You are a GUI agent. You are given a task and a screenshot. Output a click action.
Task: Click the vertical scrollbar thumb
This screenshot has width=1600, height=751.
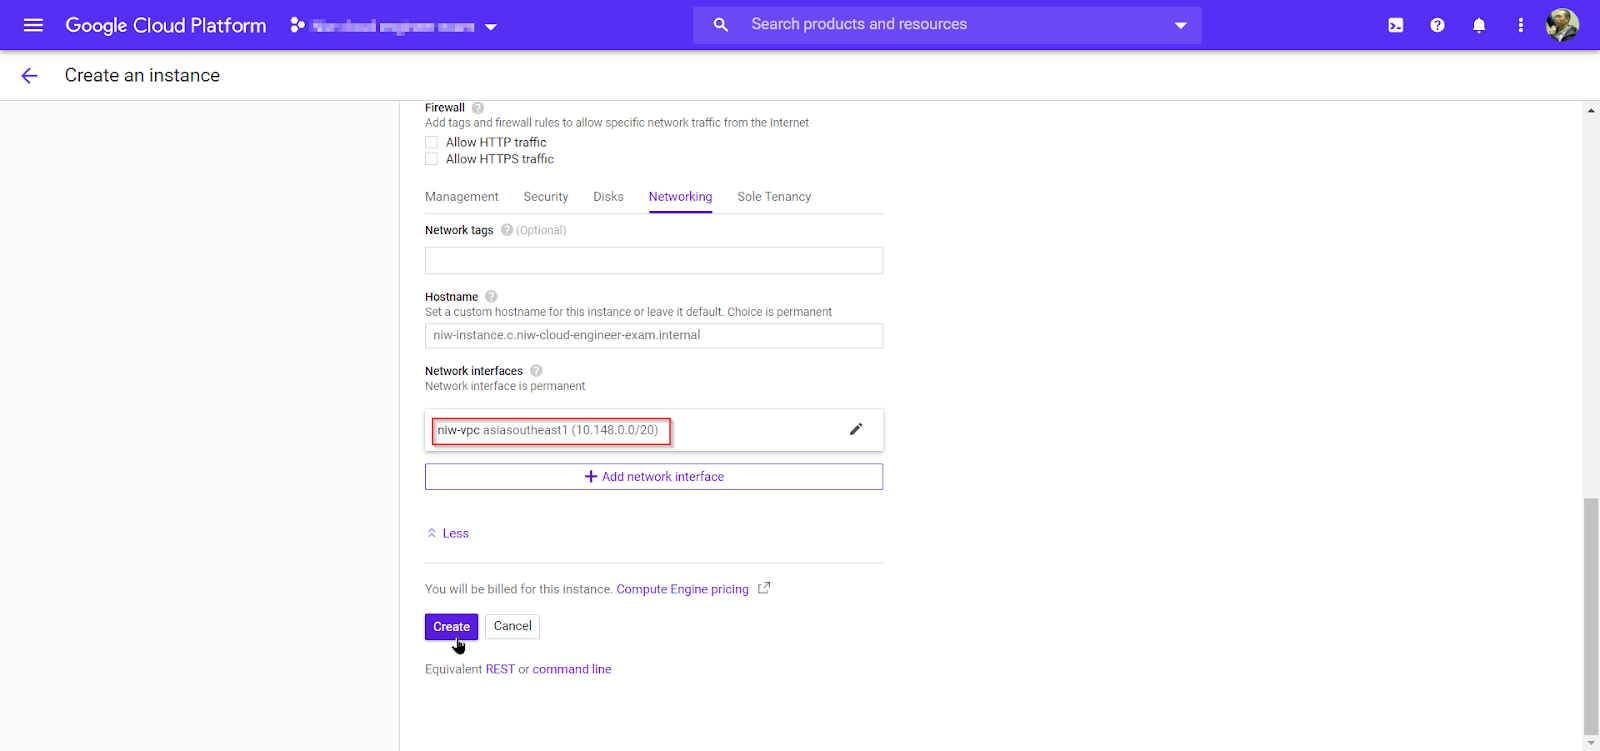pyautogui.click(x=1591, y=616)
